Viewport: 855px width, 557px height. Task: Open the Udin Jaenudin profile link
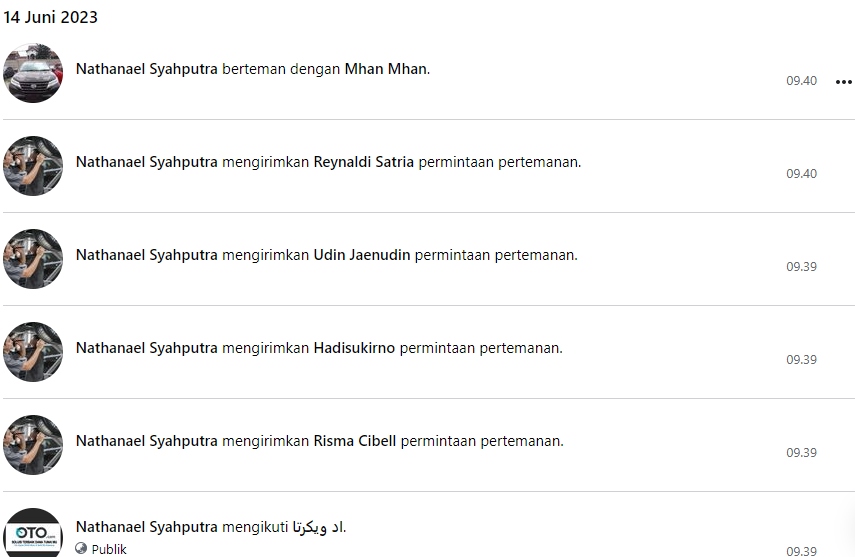click(x=362, y=255)
